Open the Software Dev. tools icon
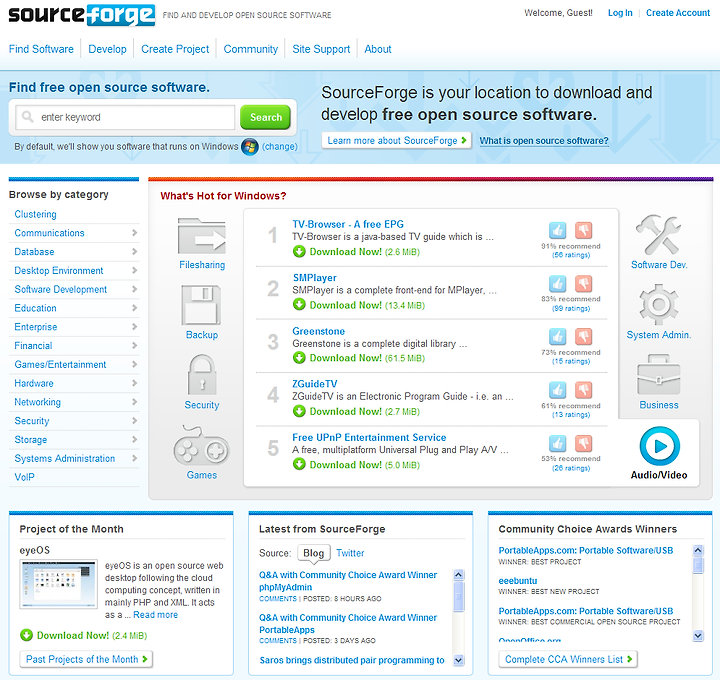The width and height of the screenshot is (720, 680). [x=658, y=235]
